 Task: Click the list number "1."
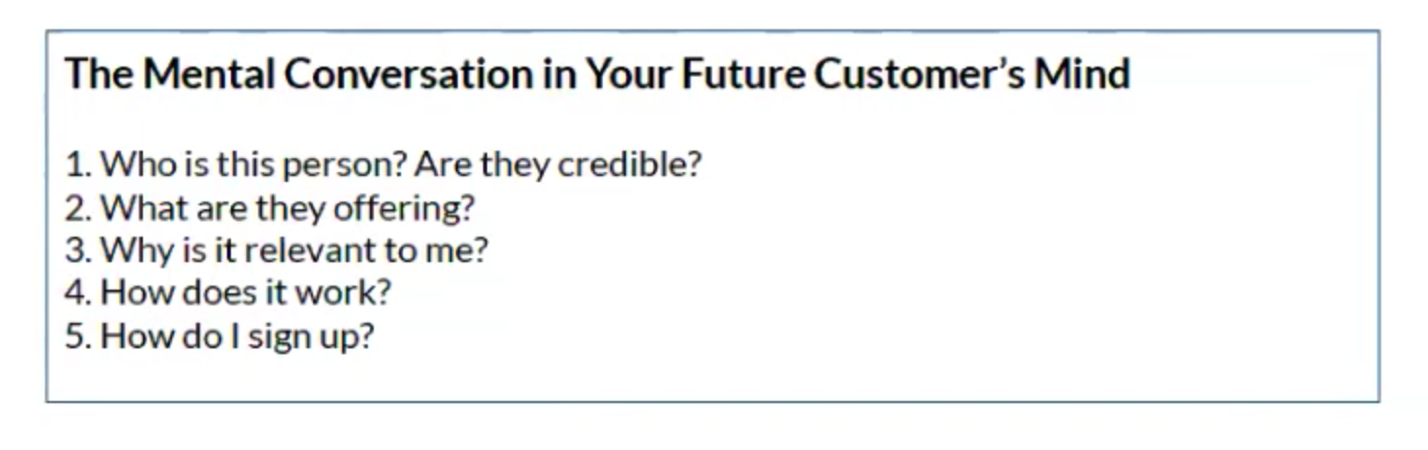pos(78,164)
